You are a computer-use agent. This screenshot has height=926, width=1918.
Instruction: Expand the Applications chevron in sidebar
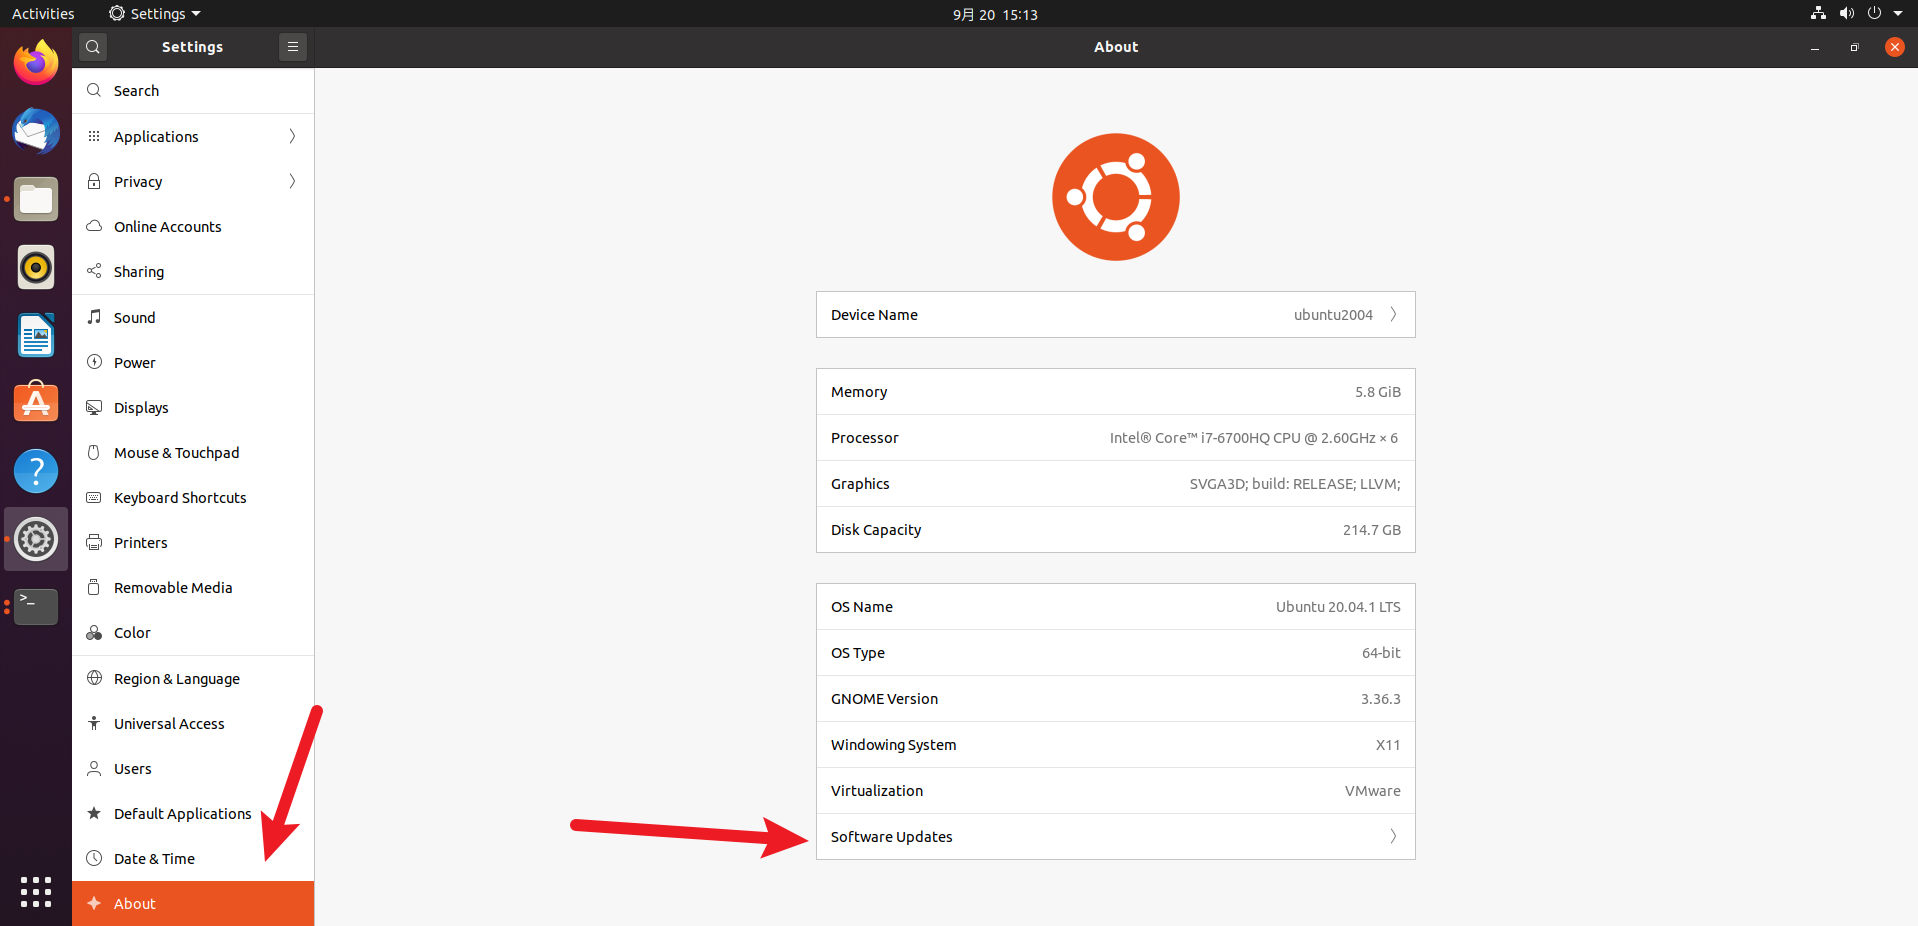[292, 136]
